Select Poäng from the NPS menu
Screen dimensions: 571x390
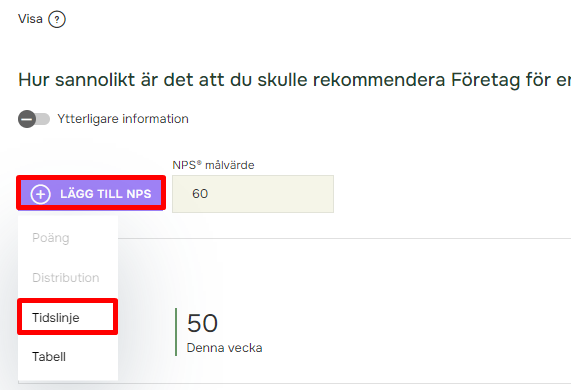click(x=51, y=238)
